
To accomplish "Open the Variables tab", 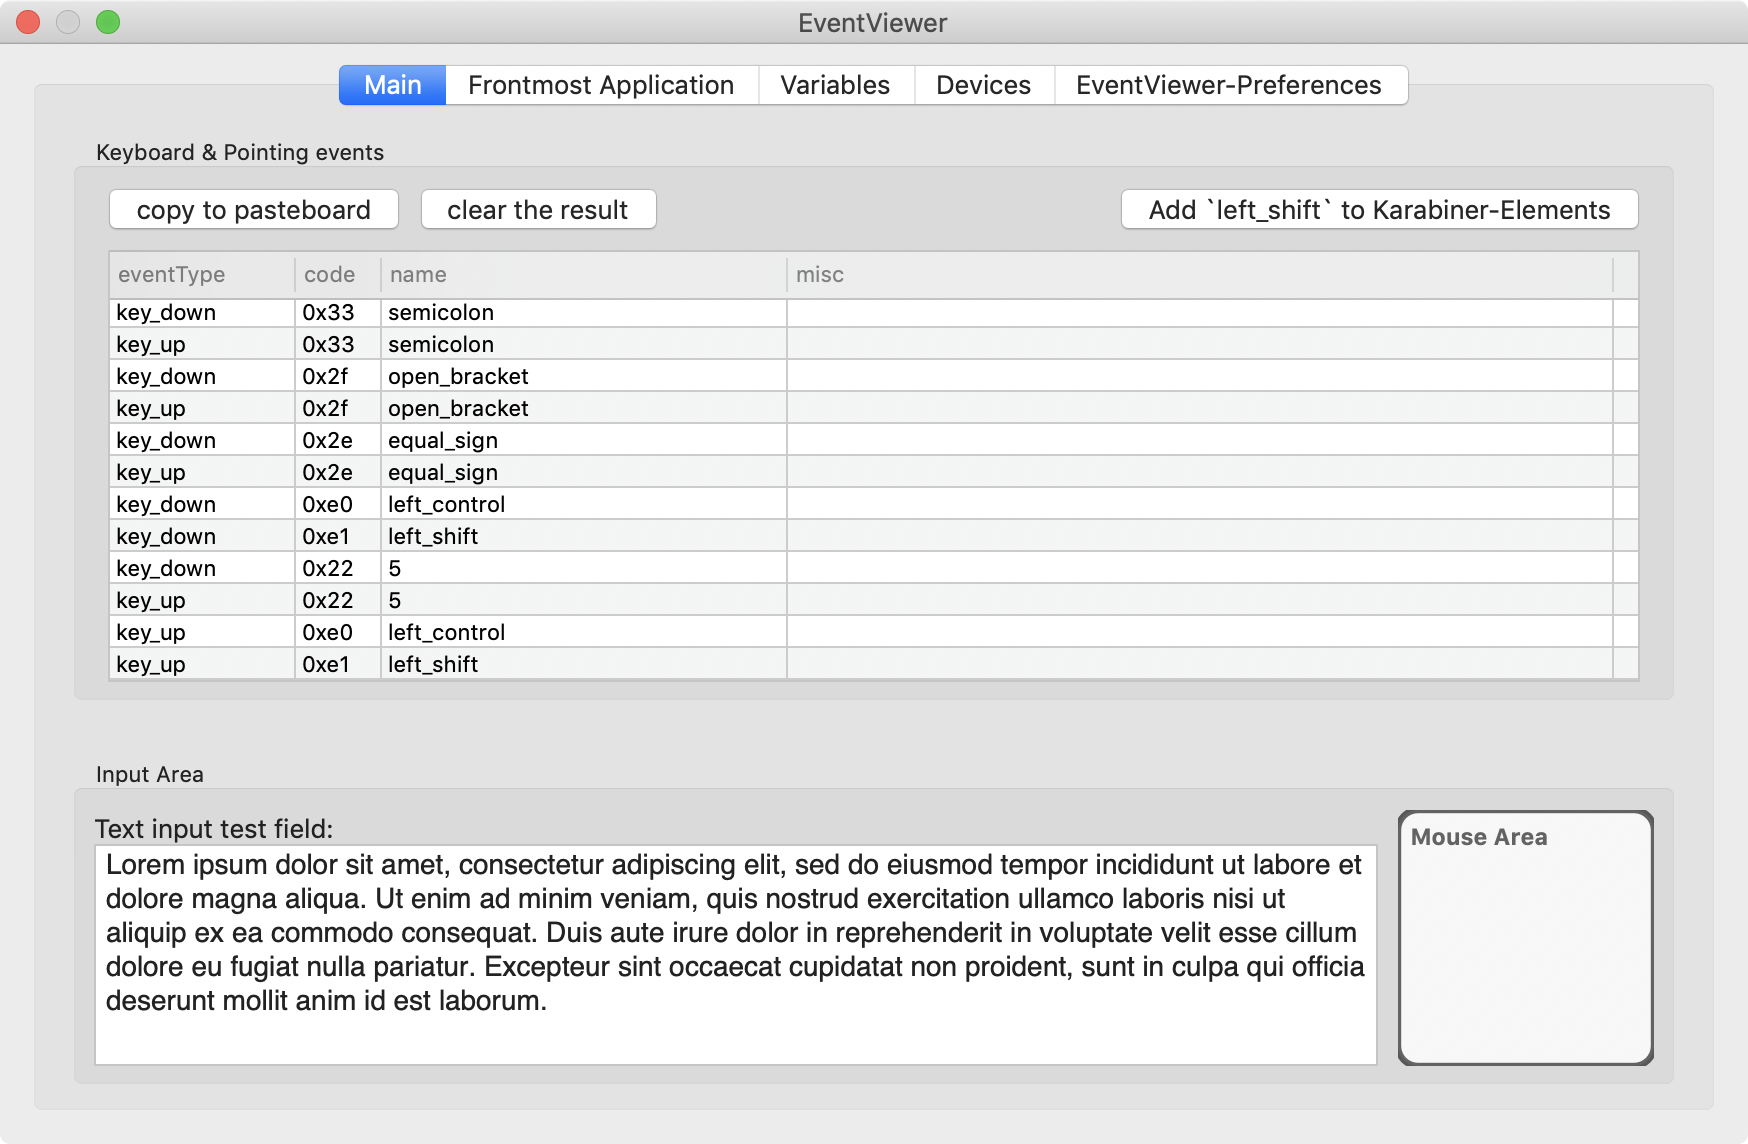I will click(835, 85).
